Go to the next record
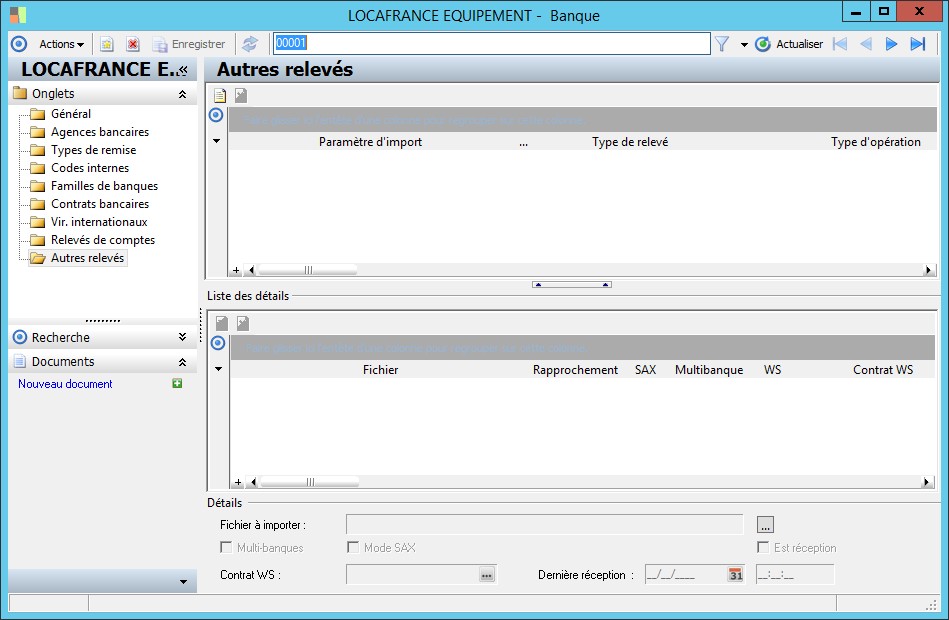Image resolution: width=949 pixels, height=620 pixels. [891, 44]
